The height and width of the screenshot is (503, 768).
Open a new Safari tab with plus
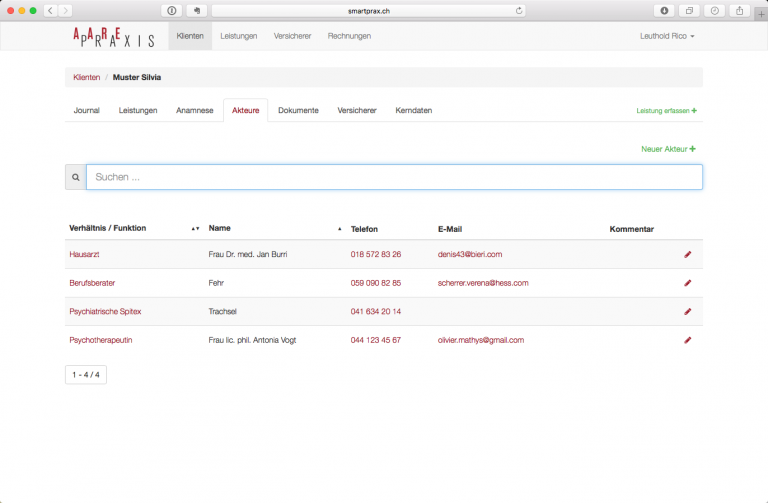click(x=761, y=14)
